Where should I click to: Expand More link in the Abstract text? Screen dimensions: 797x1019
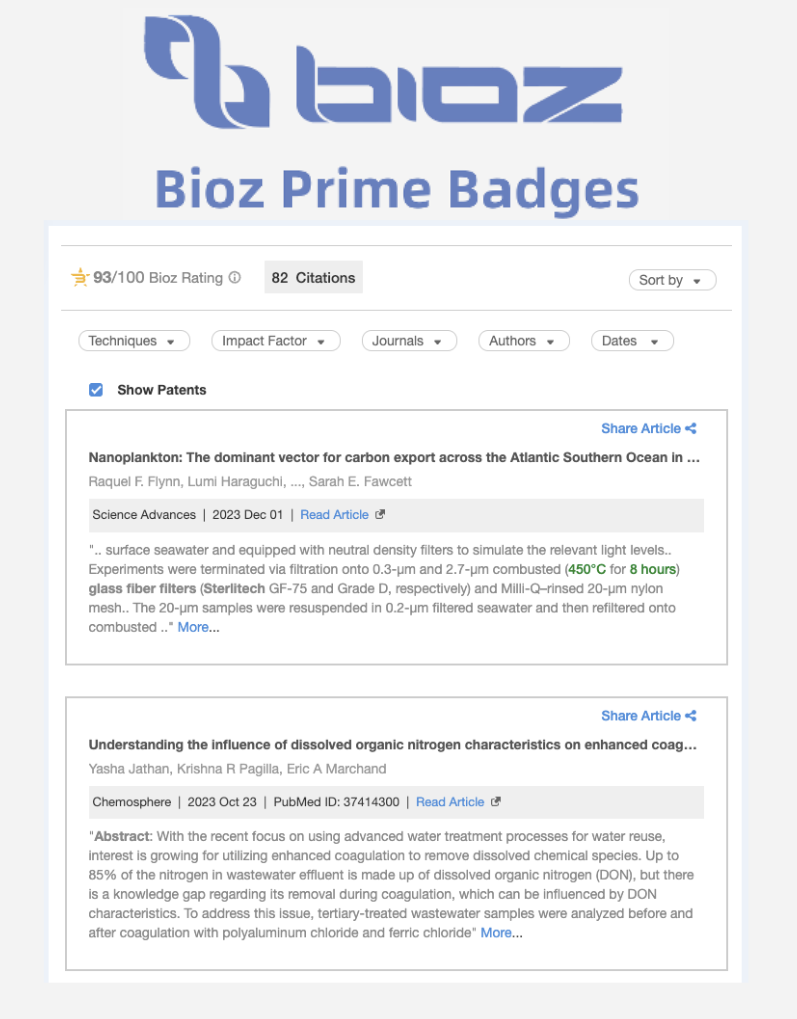496,932
